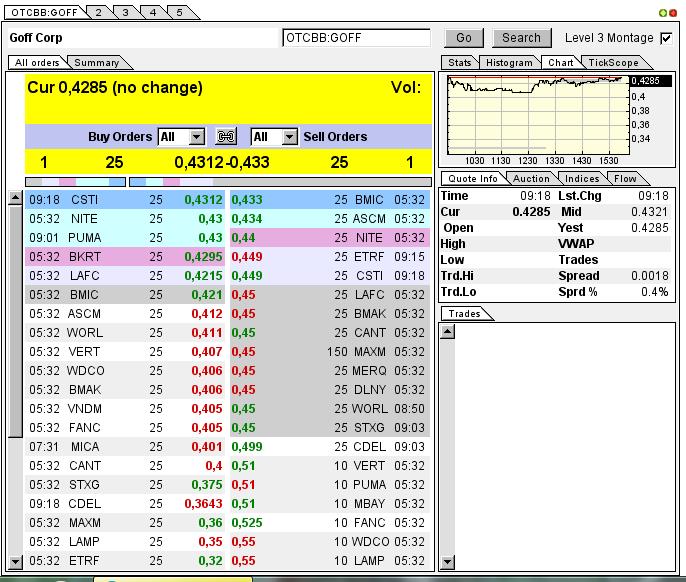Select PUMA buy order row
Image resolution: width=686 pixels, height=582 pixels.
pyautogui.click(x=125, y=238)
